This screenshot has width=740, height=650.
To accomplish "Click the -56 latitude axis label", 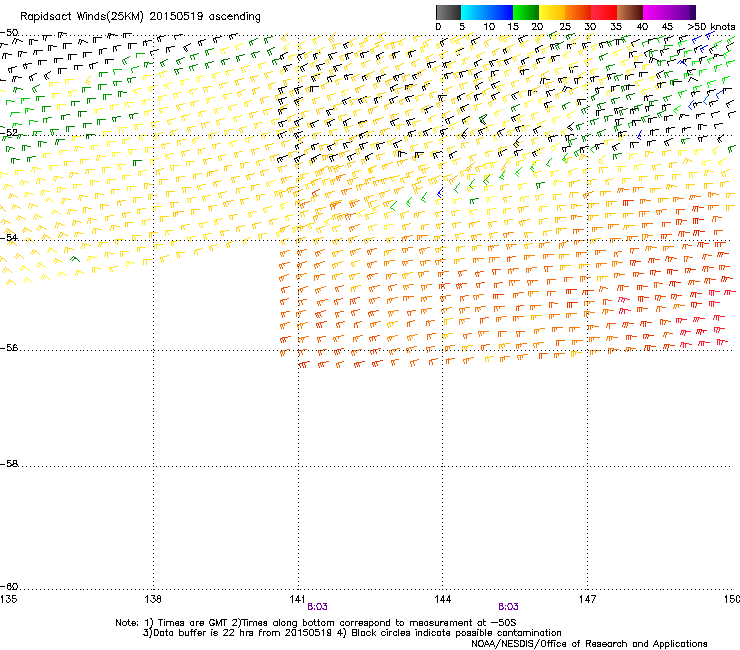I will point(9,348).
